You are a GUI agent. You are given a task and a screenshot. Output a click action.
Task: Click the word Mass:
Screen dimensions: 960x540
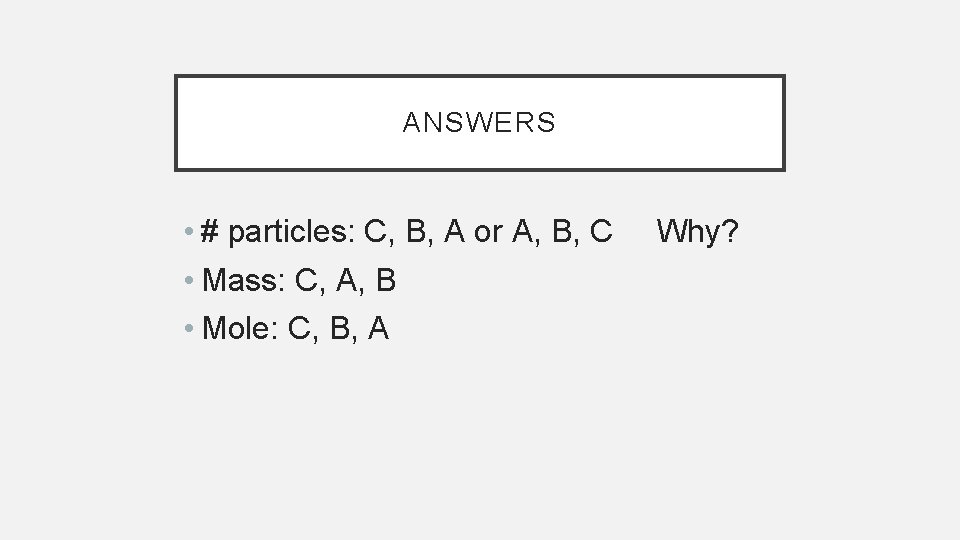(245, 281)
